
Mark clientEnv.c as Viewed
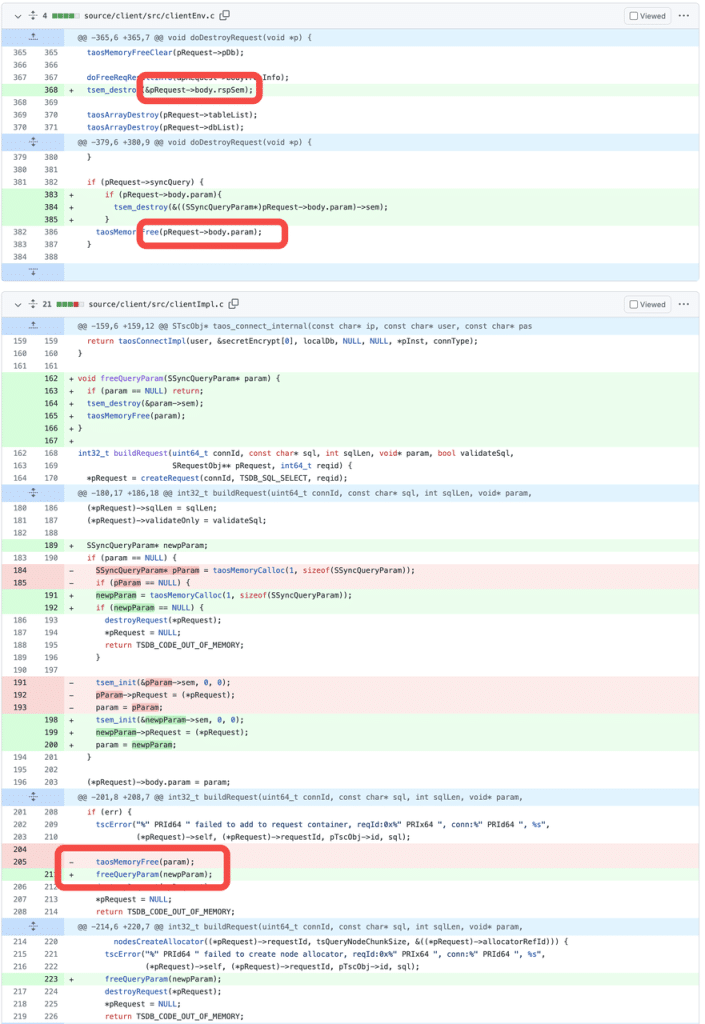[646, 16]
